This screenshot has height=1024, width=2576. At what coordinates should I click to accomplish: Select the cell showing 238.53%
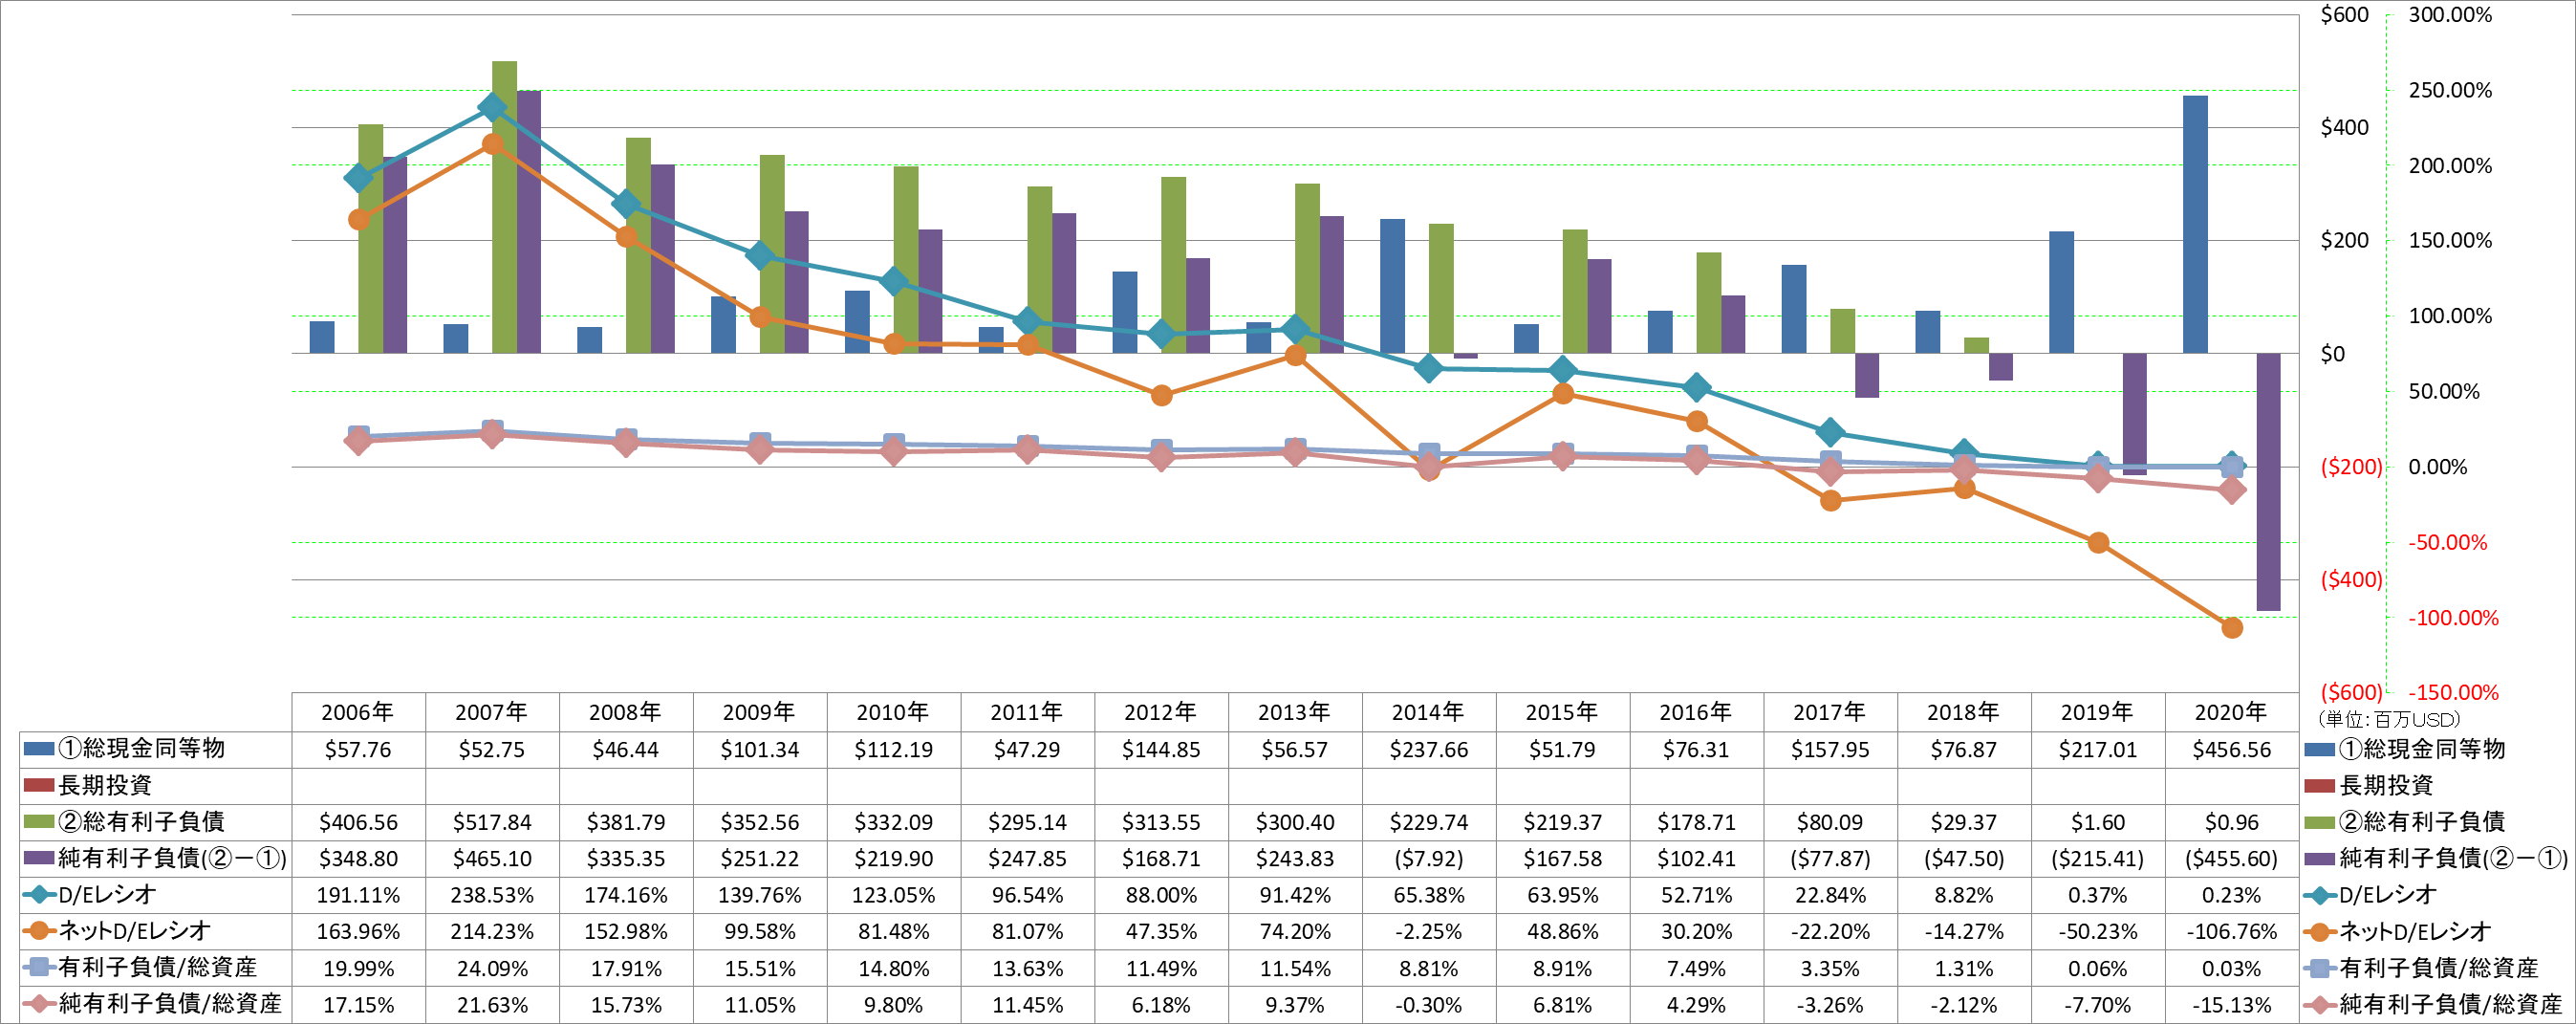click(x=492, y=895)
